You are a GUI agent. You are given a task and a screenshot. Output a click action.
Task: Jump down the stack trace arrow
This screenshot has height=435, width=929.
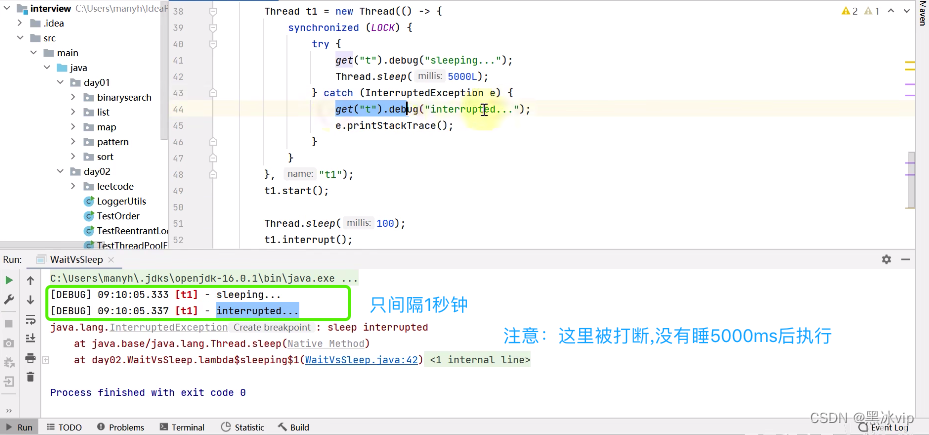(x=30, y=300)
